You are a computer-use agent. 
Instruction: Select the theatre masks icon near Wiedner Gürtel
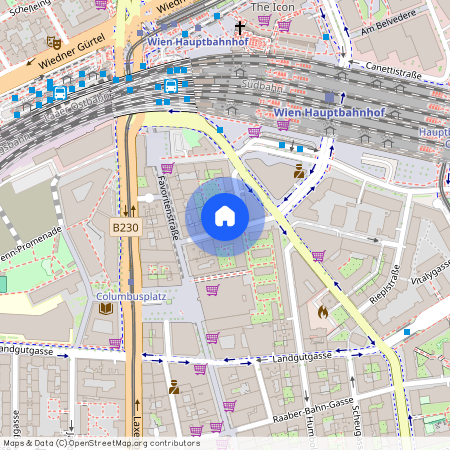[54, 42]
